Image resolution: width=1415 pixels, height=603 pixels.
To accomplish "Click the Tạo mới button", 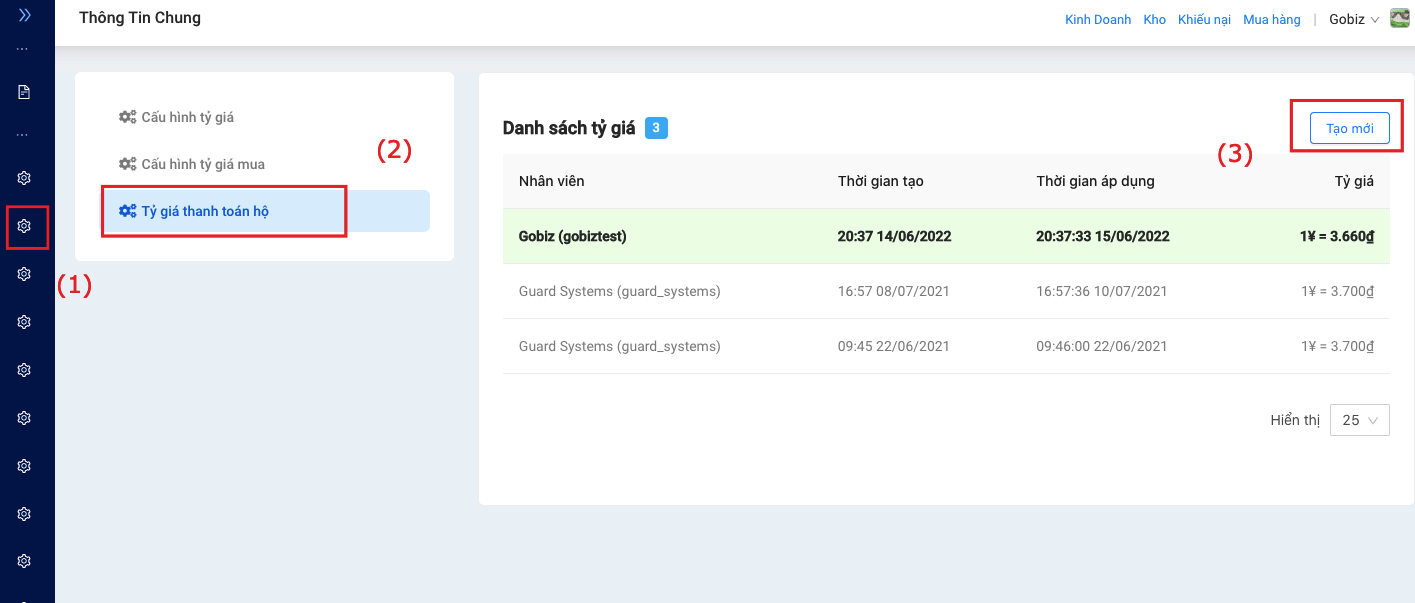I will point(1349,129).
